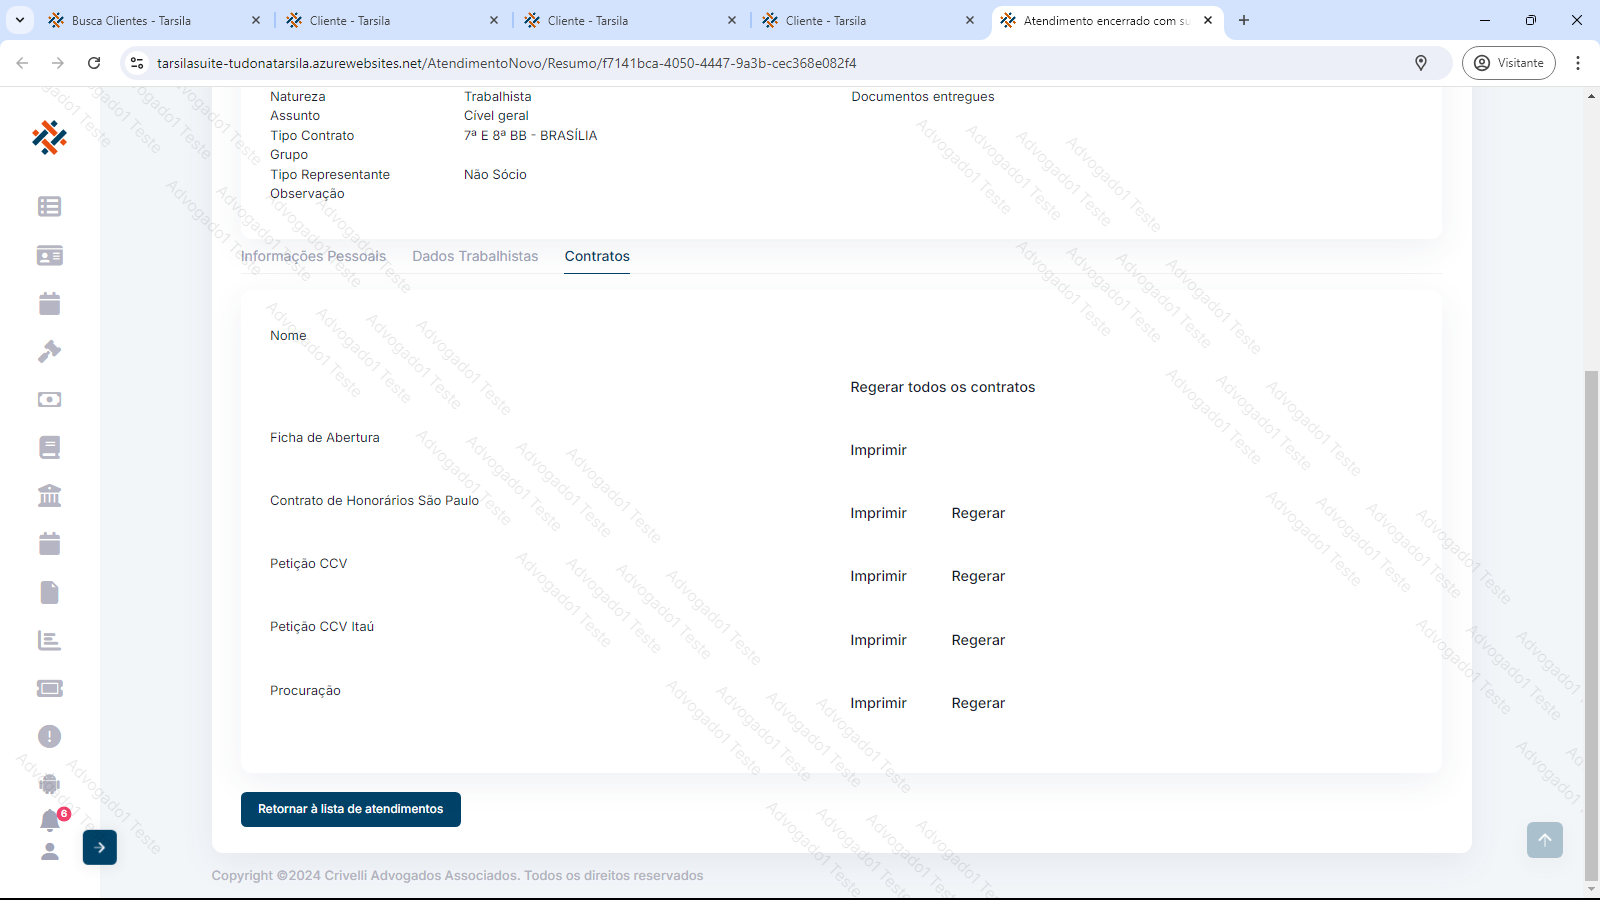Print the Procuração document
This screenshot has width=1600, height=900.
[878, 704]
